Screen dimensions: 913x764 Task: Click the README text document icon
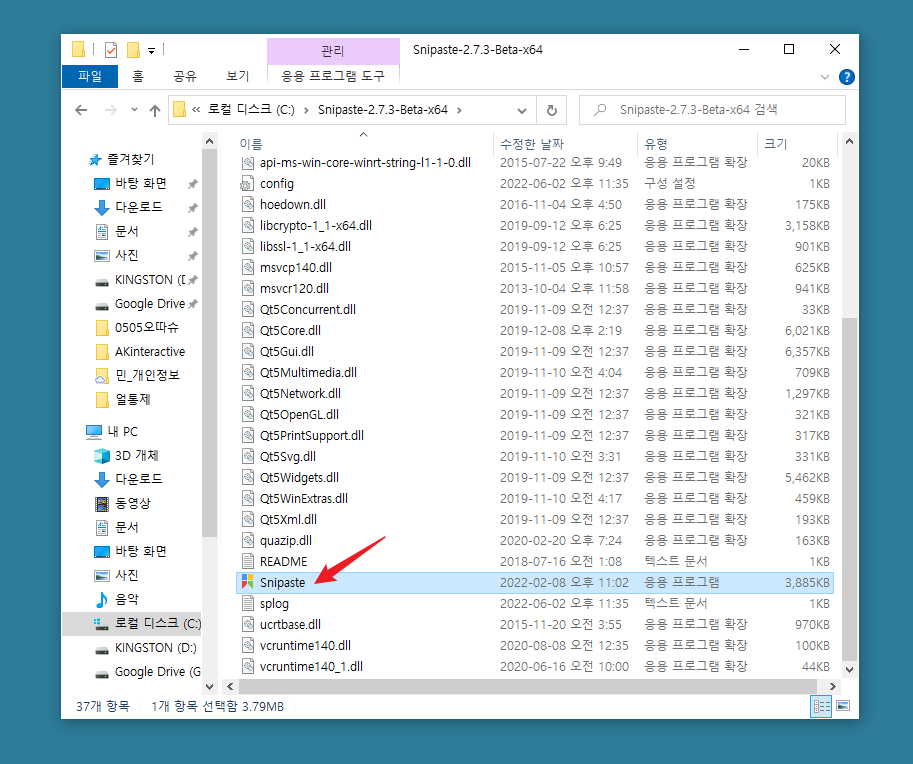pos(247,561)
